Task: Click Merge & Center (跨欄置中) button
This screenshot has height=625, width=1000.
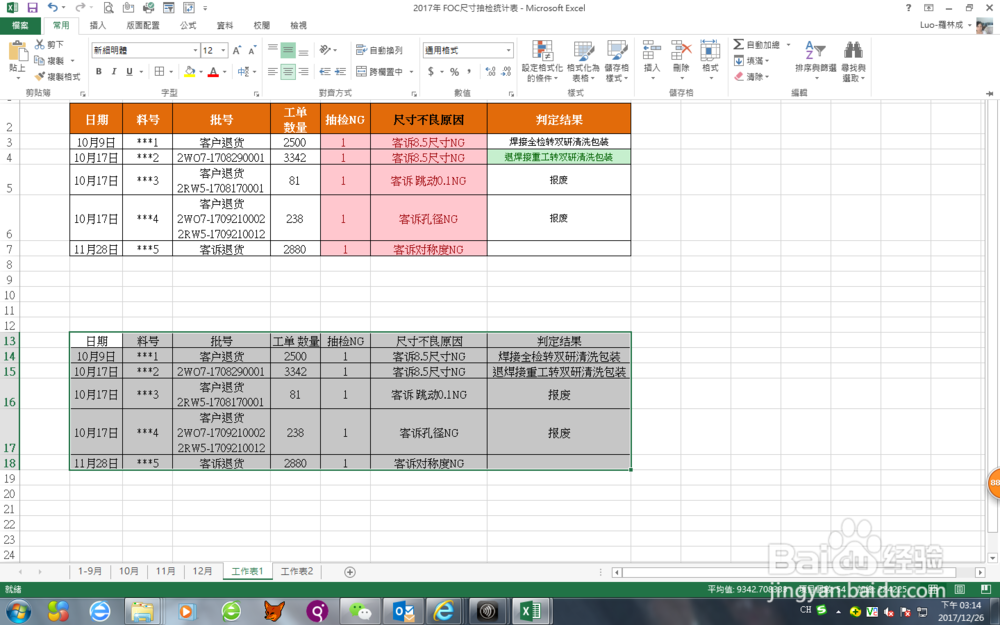Action: (380, 71)
